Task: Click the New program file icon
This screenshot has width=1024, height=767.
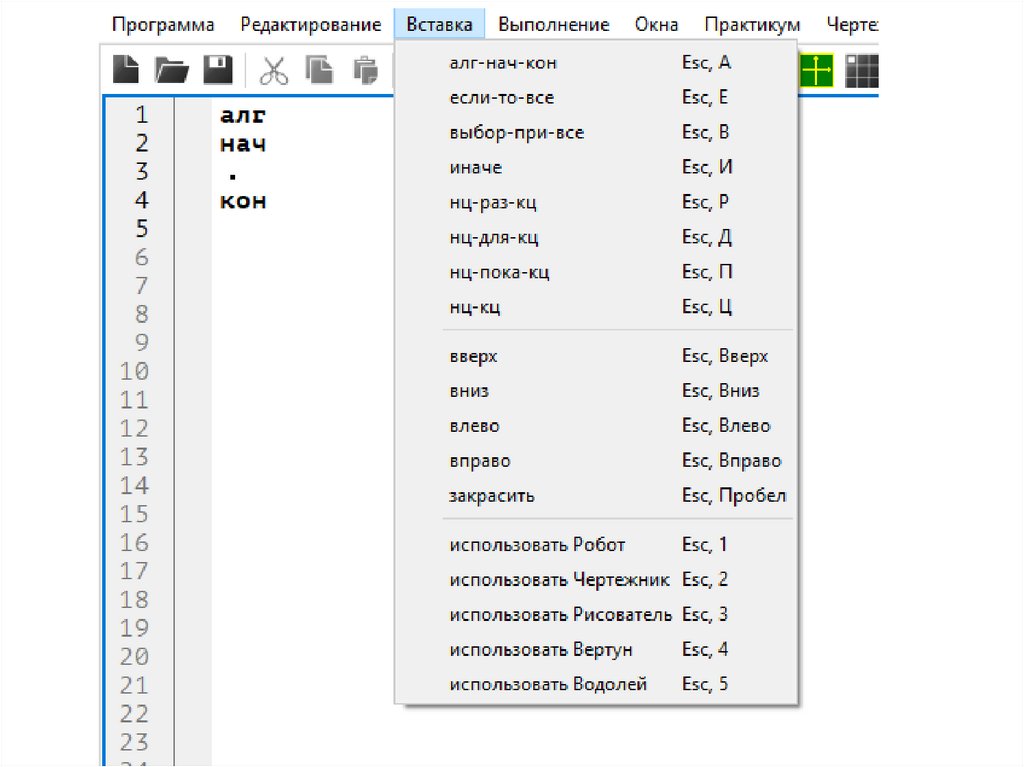Action: 125,69
